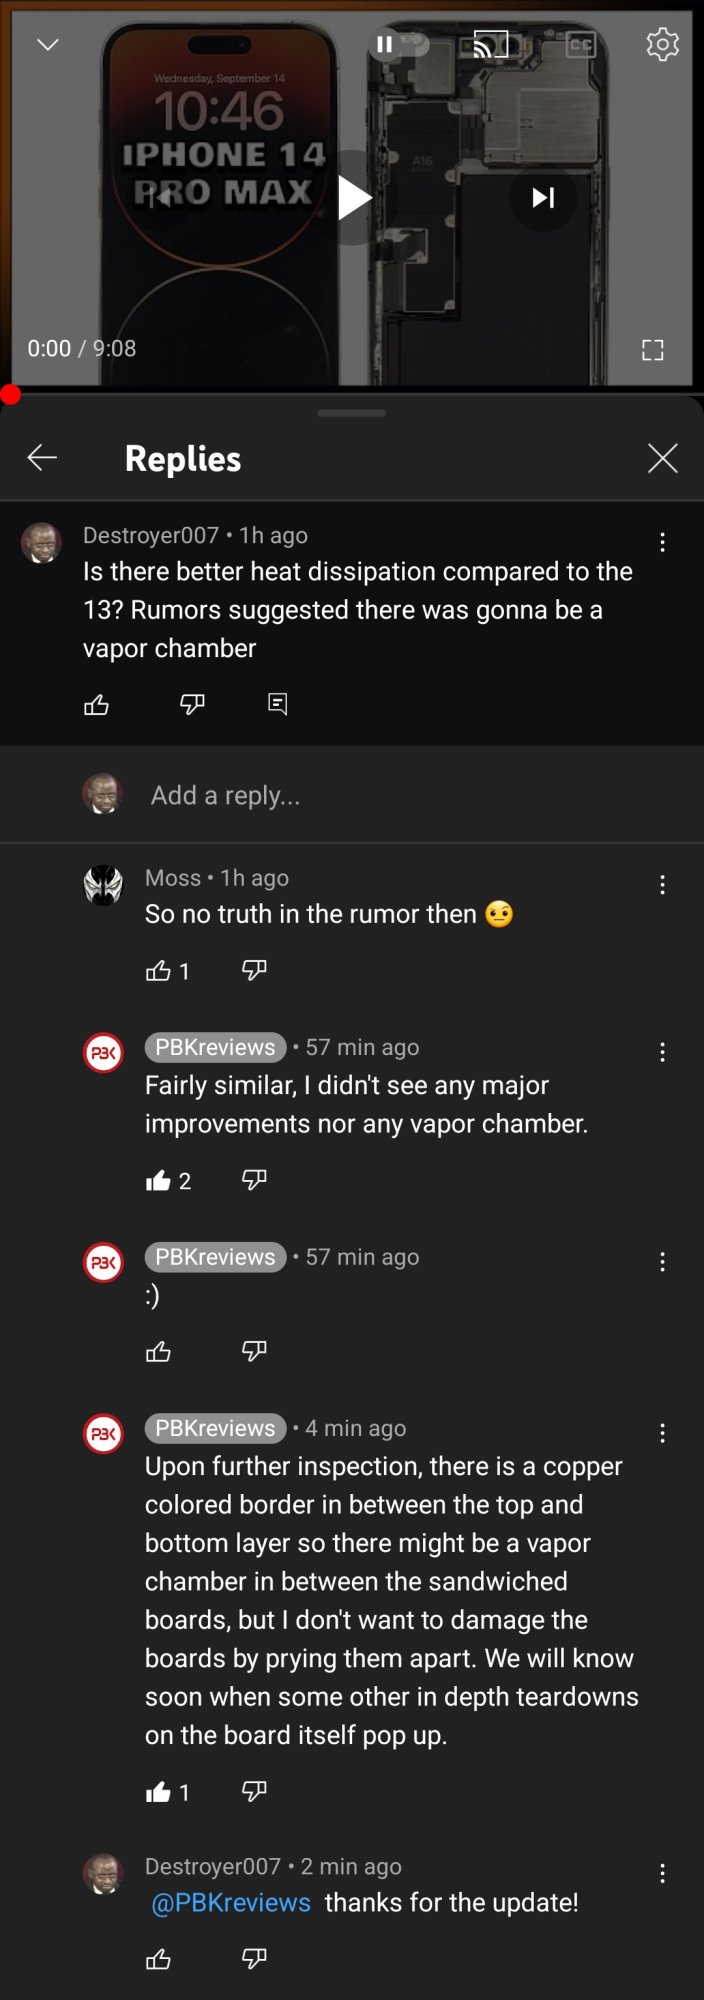Viewport: 704px width, 2000px height.
Task: Open options for Destroyer007's thanks reply
Action: pyautogui.click(x=662, y=1874)
